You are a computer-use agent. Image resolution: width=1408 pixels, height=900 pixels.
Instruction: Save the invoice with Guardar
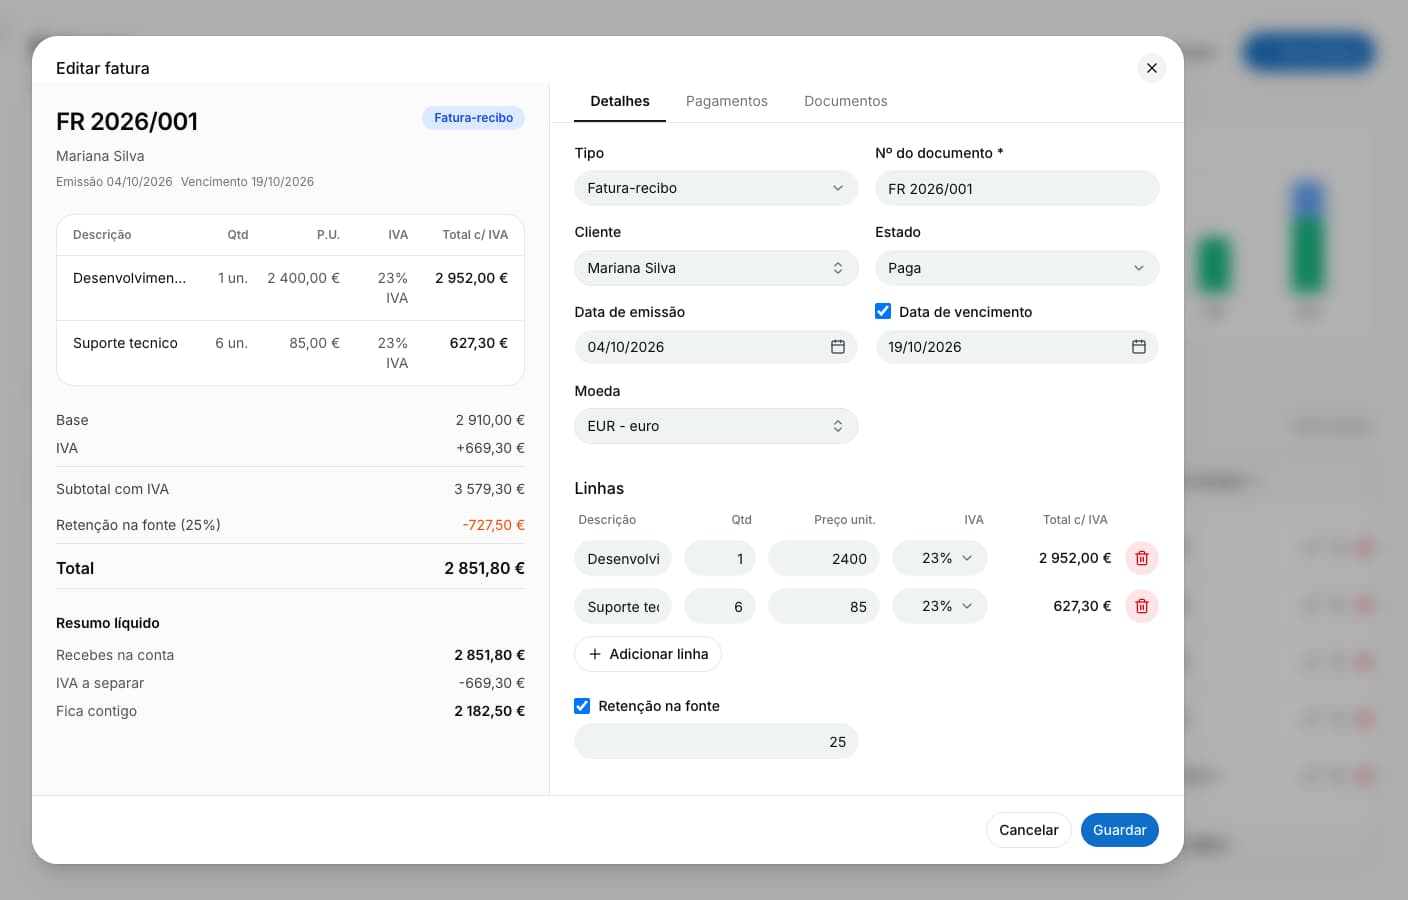(1120, 830)
